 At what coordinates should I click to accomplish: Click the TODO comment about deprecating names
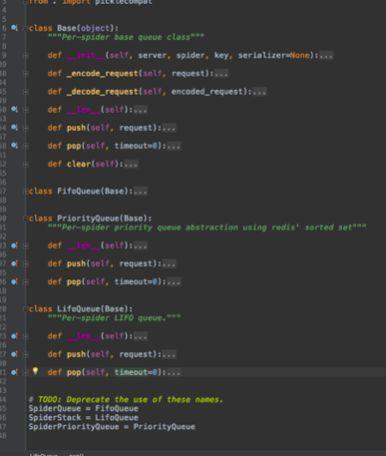point(126,399)
